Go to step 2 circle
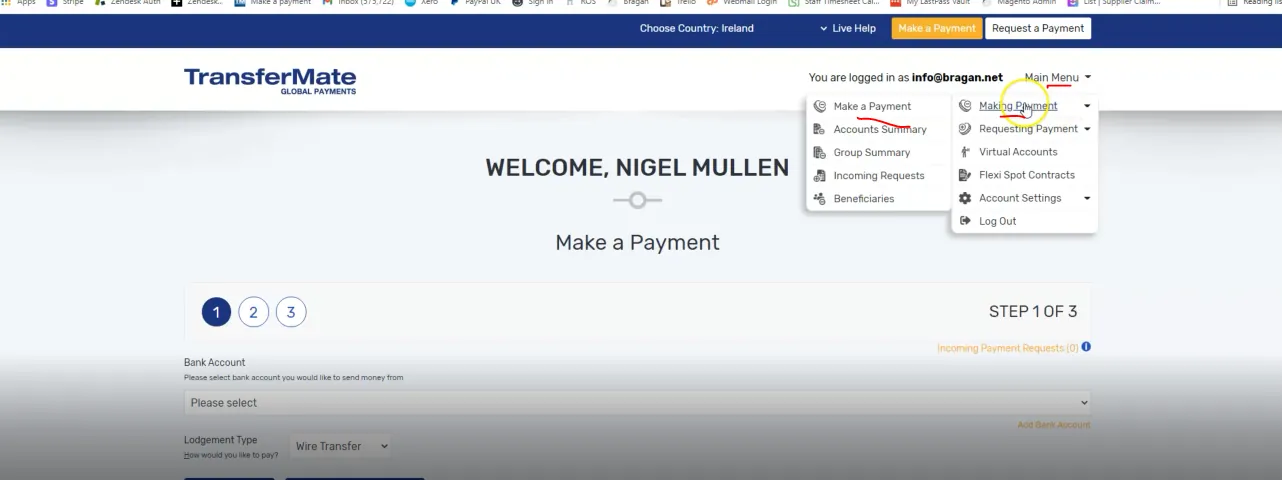This screenshot has height=480, width=1282. coord(253,312)
